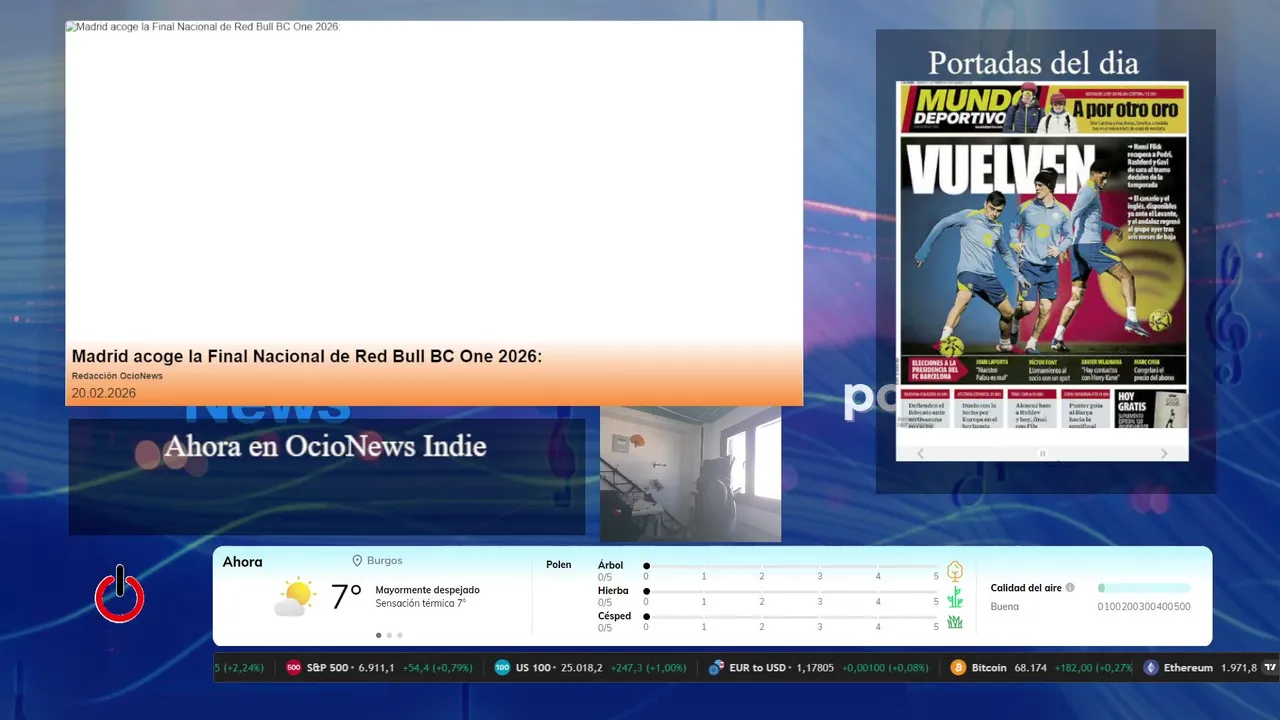Click the Mayormente despejado text
Image resolution: width=1280 pixels, height=720 pixels.
tap(427, 590)
